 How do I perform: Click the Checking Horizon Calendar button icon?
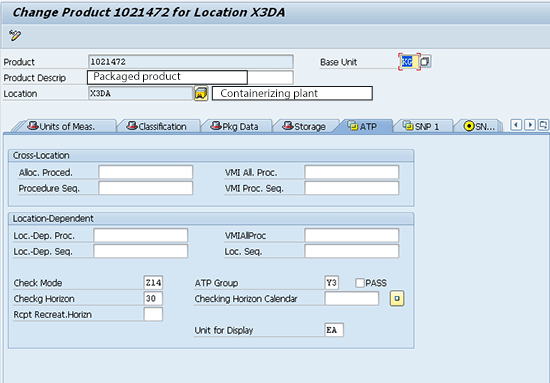[x=397, y=298]
